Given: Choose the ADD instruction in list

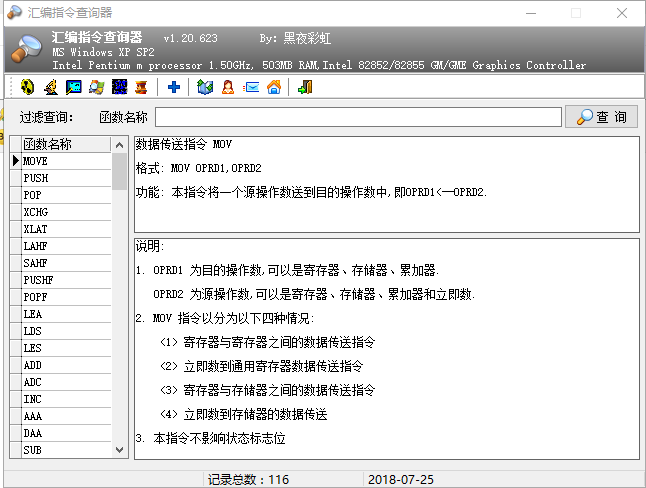Looking at the screenshot, I should pyautogui.click(x=66, y=365).
